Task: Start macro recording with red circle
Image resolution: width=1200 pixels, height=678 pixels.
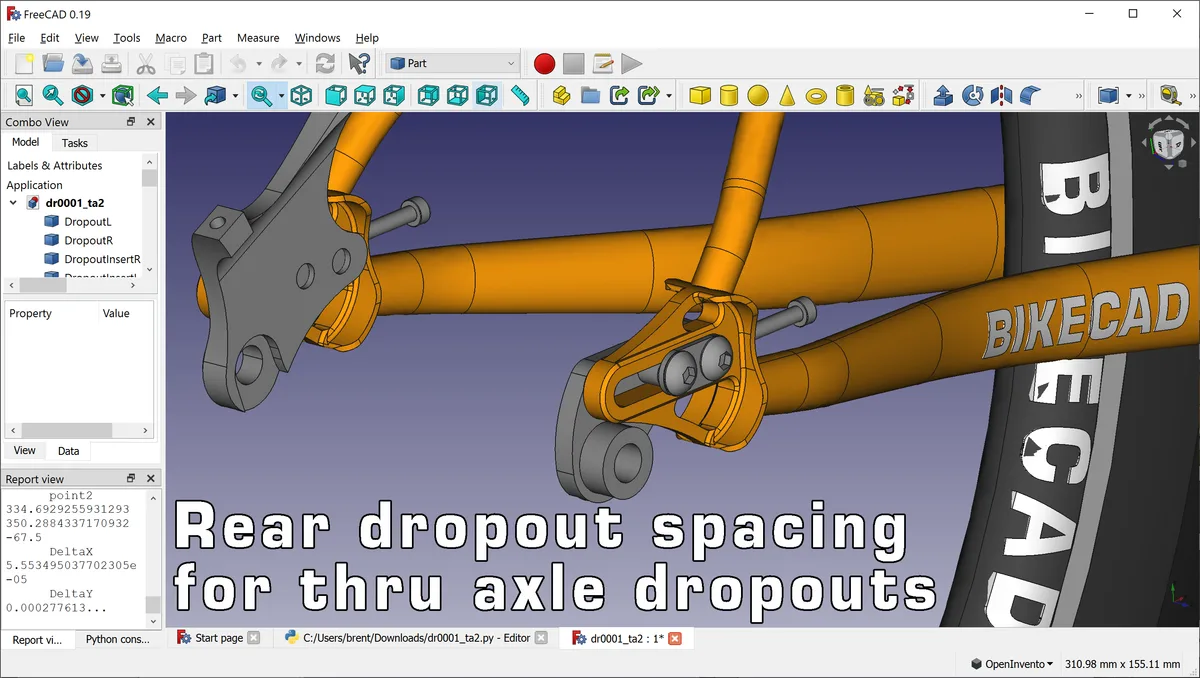Action: pos(544,64)
